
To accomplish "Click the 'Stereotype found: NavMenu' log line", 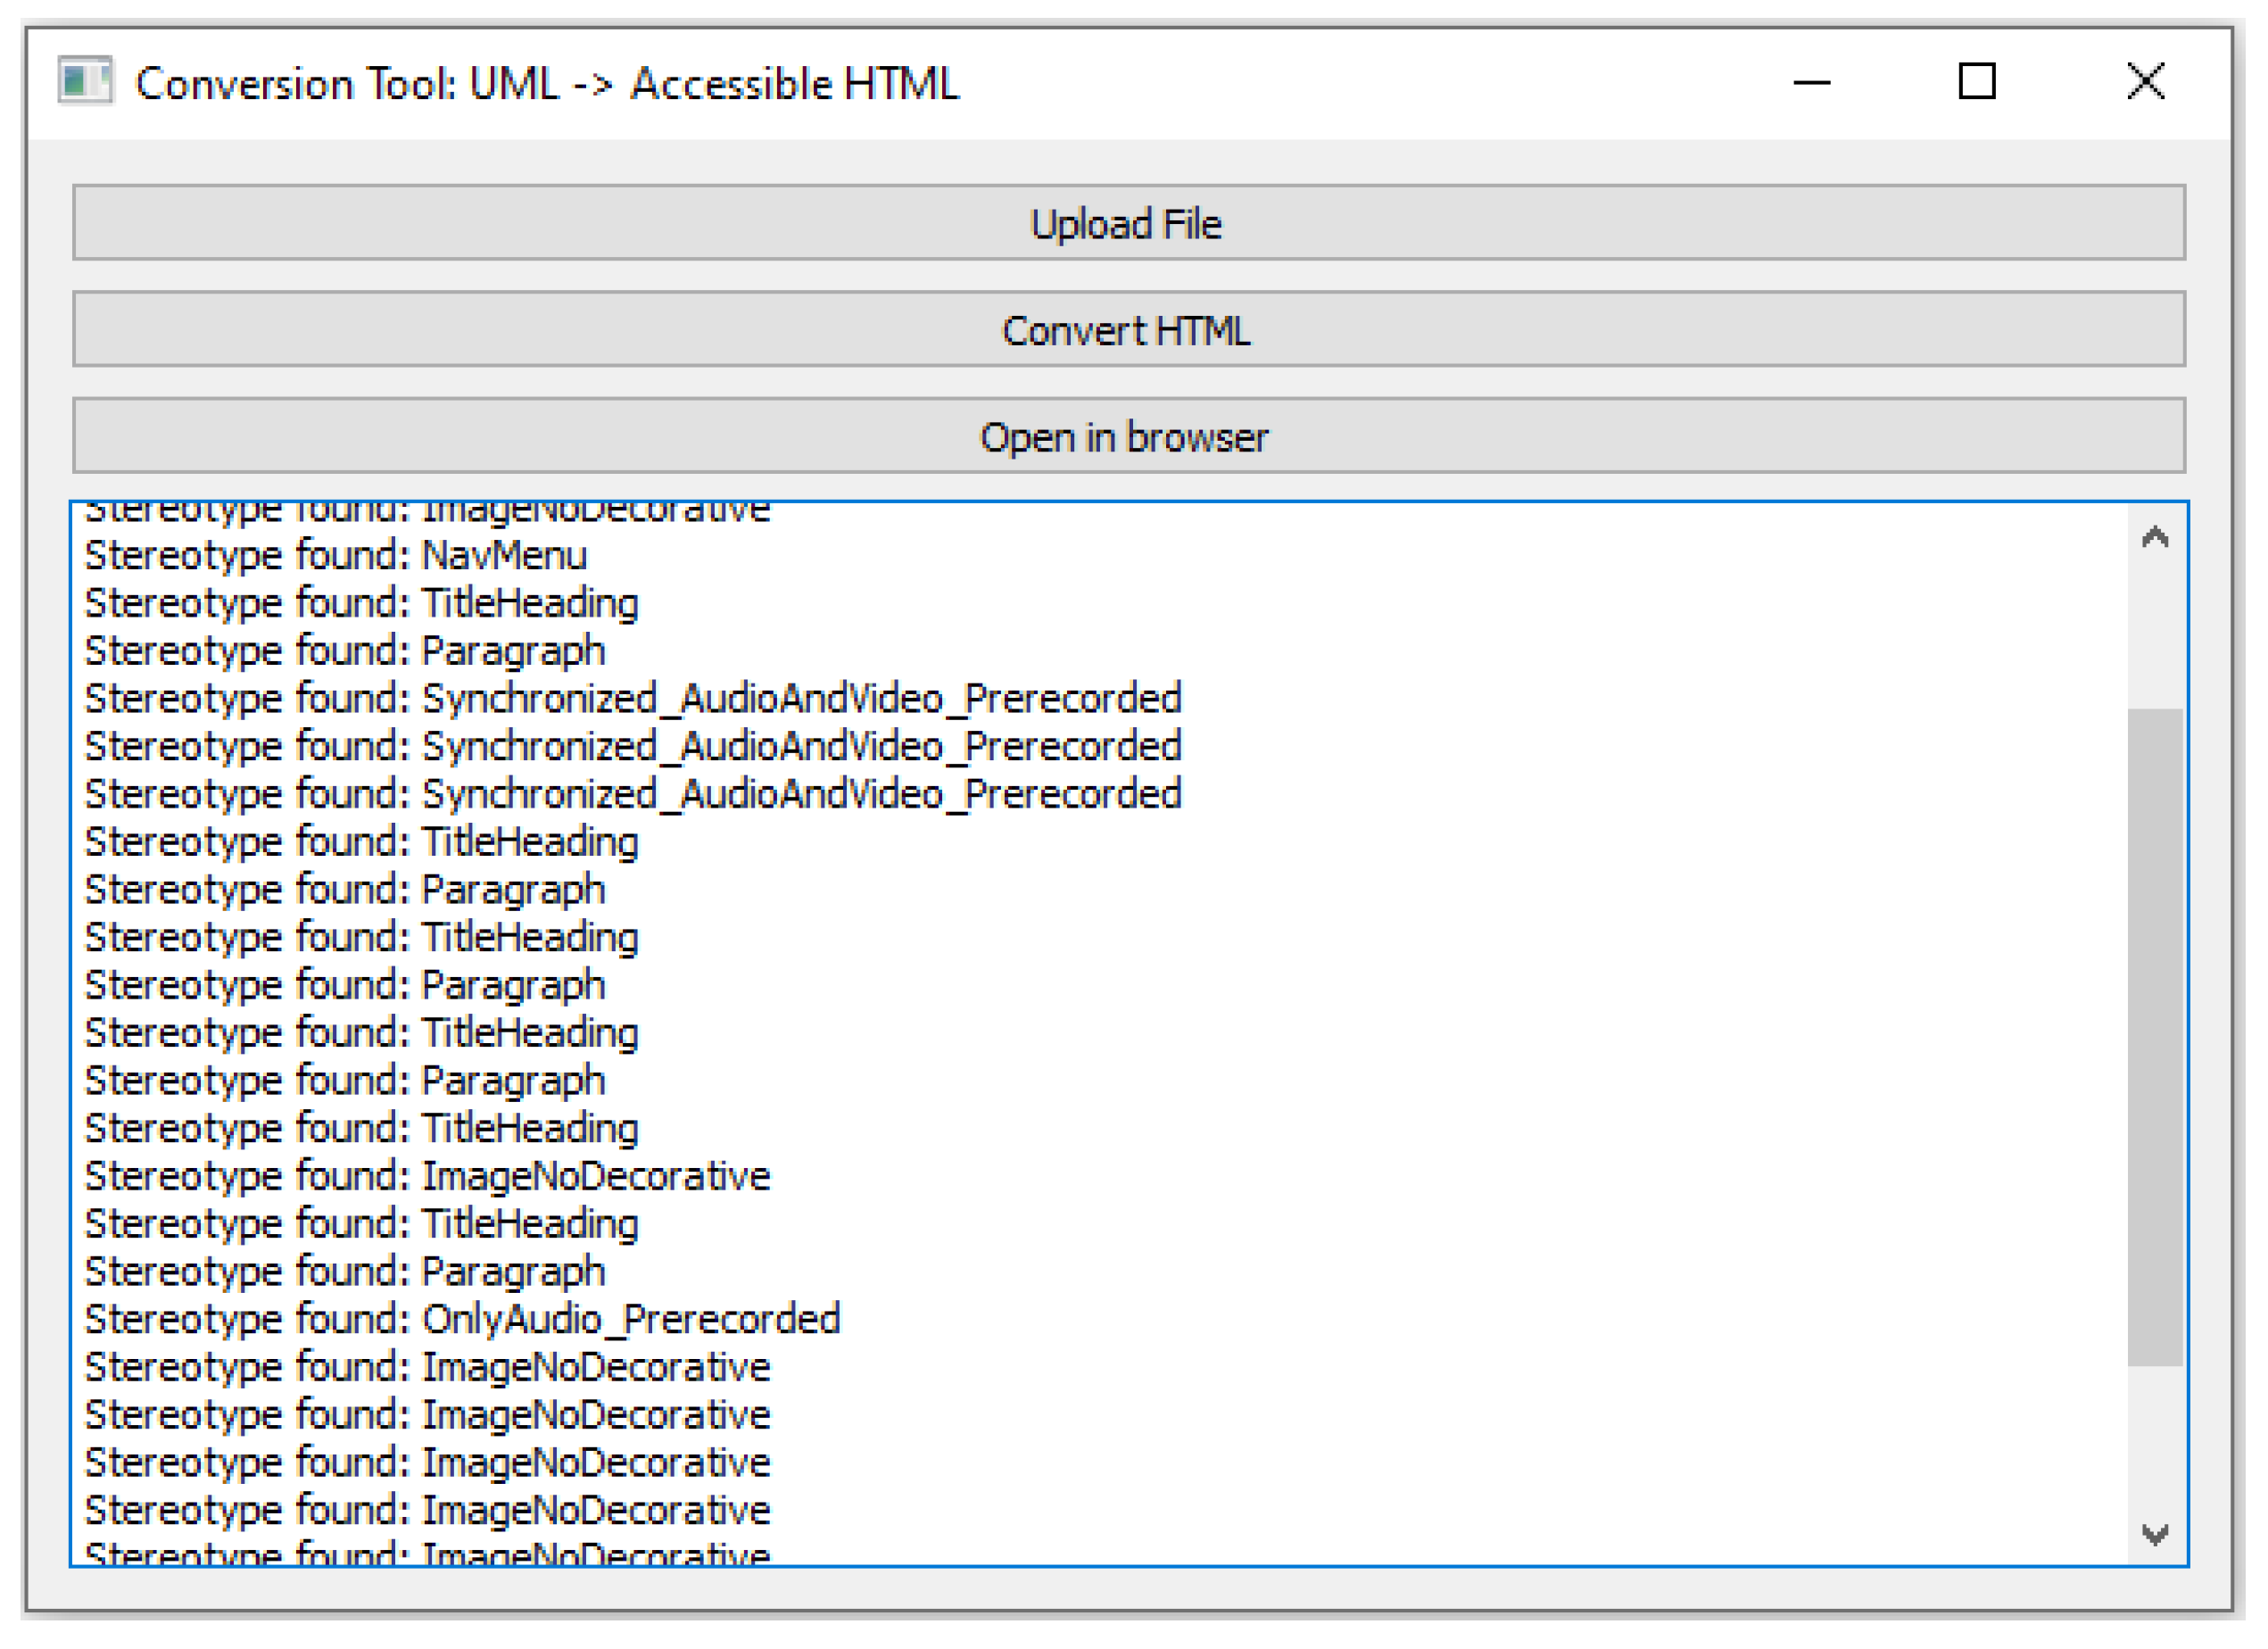I will (336, 555).
